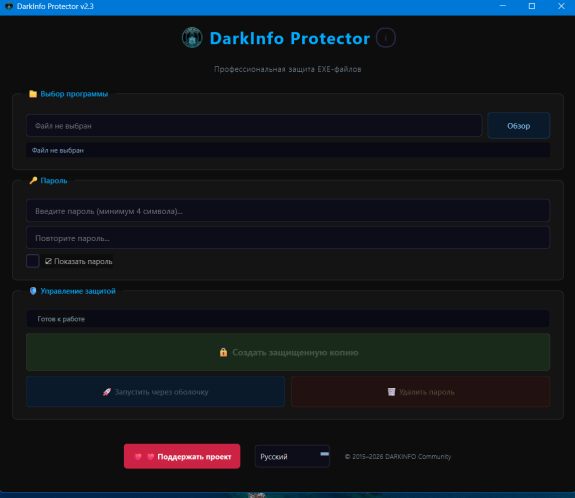Click the Удалить пароль button

click(421, 392)
